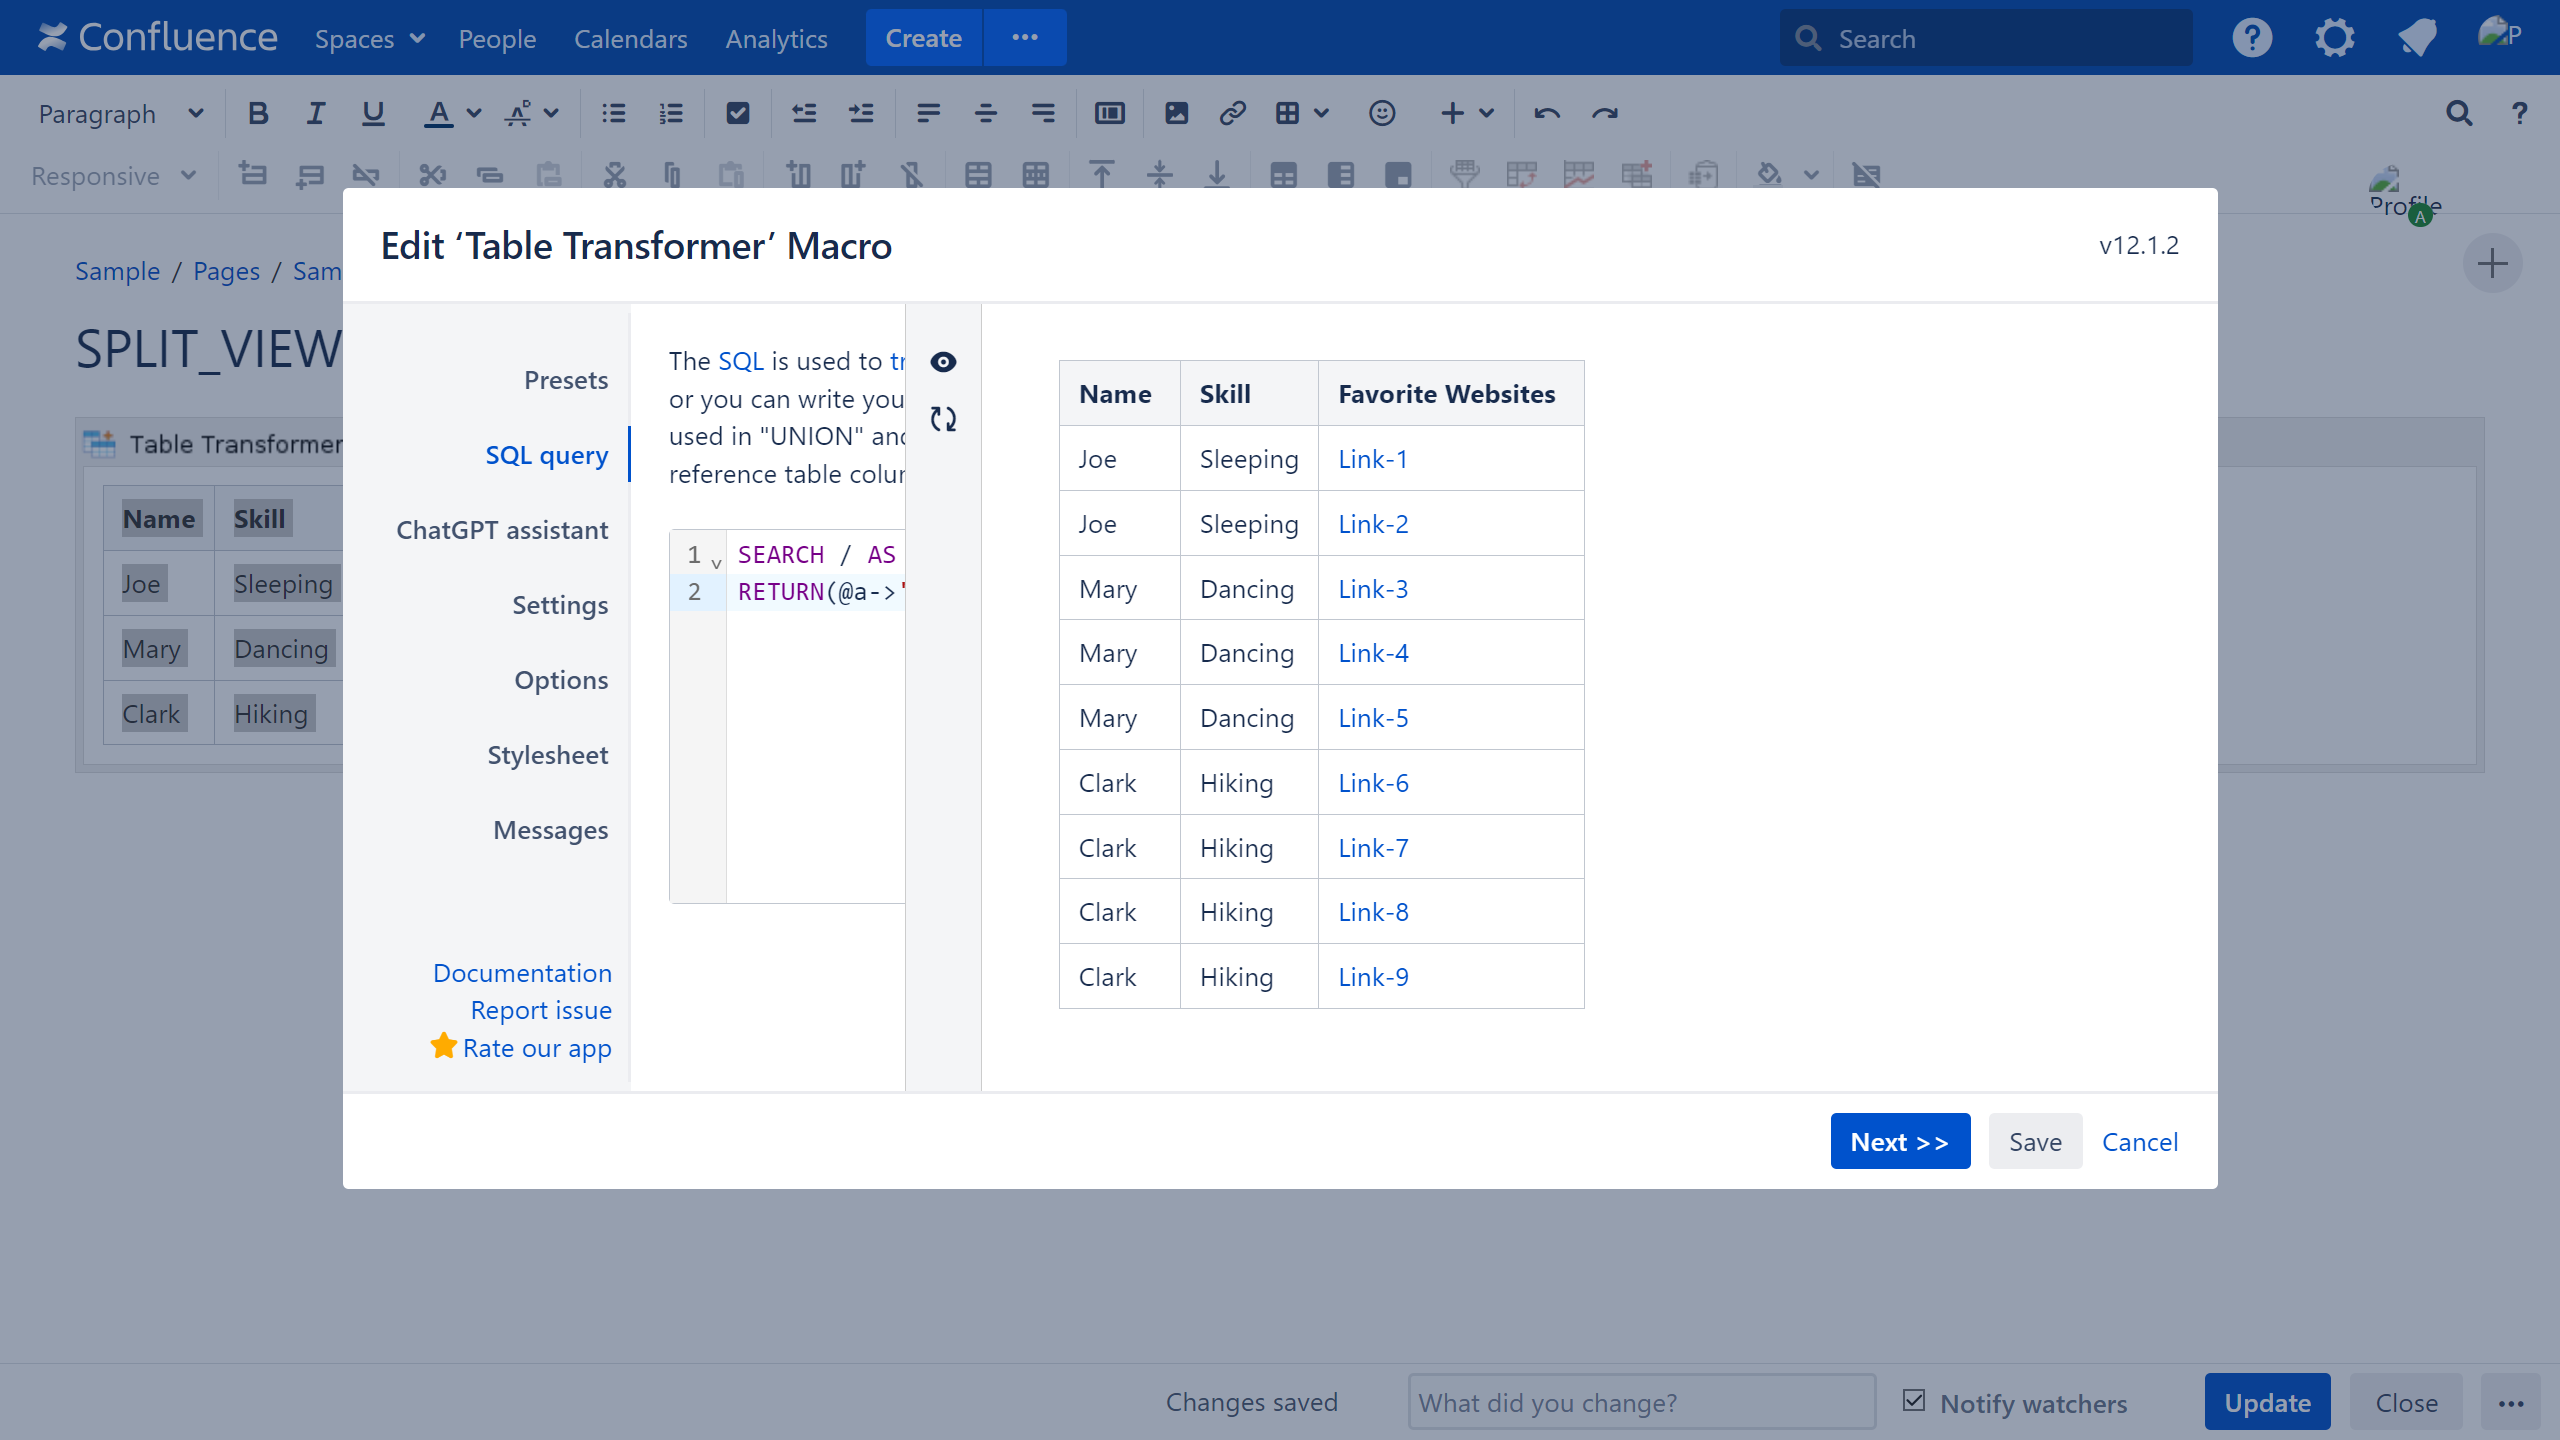Open the page layout icon
This screenshot has height=1440, width=2560.
click(1110, 113)
